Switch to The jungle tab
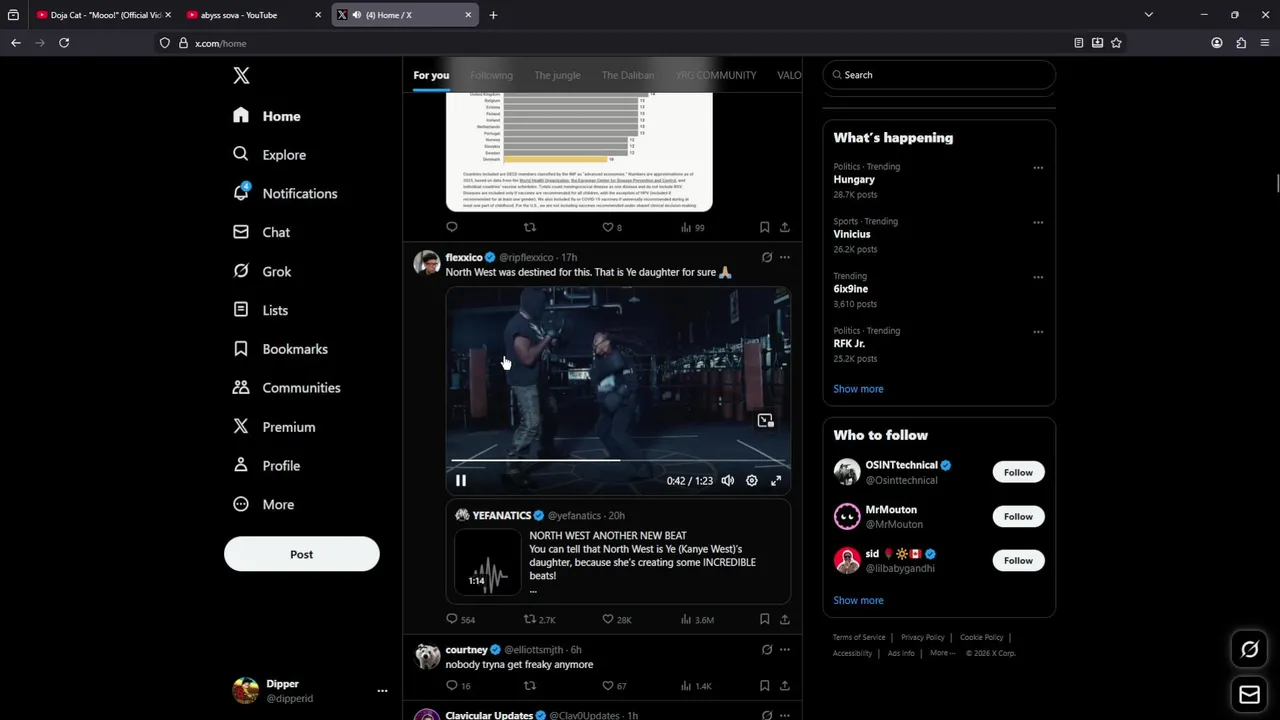 click(x=557, y=75)
